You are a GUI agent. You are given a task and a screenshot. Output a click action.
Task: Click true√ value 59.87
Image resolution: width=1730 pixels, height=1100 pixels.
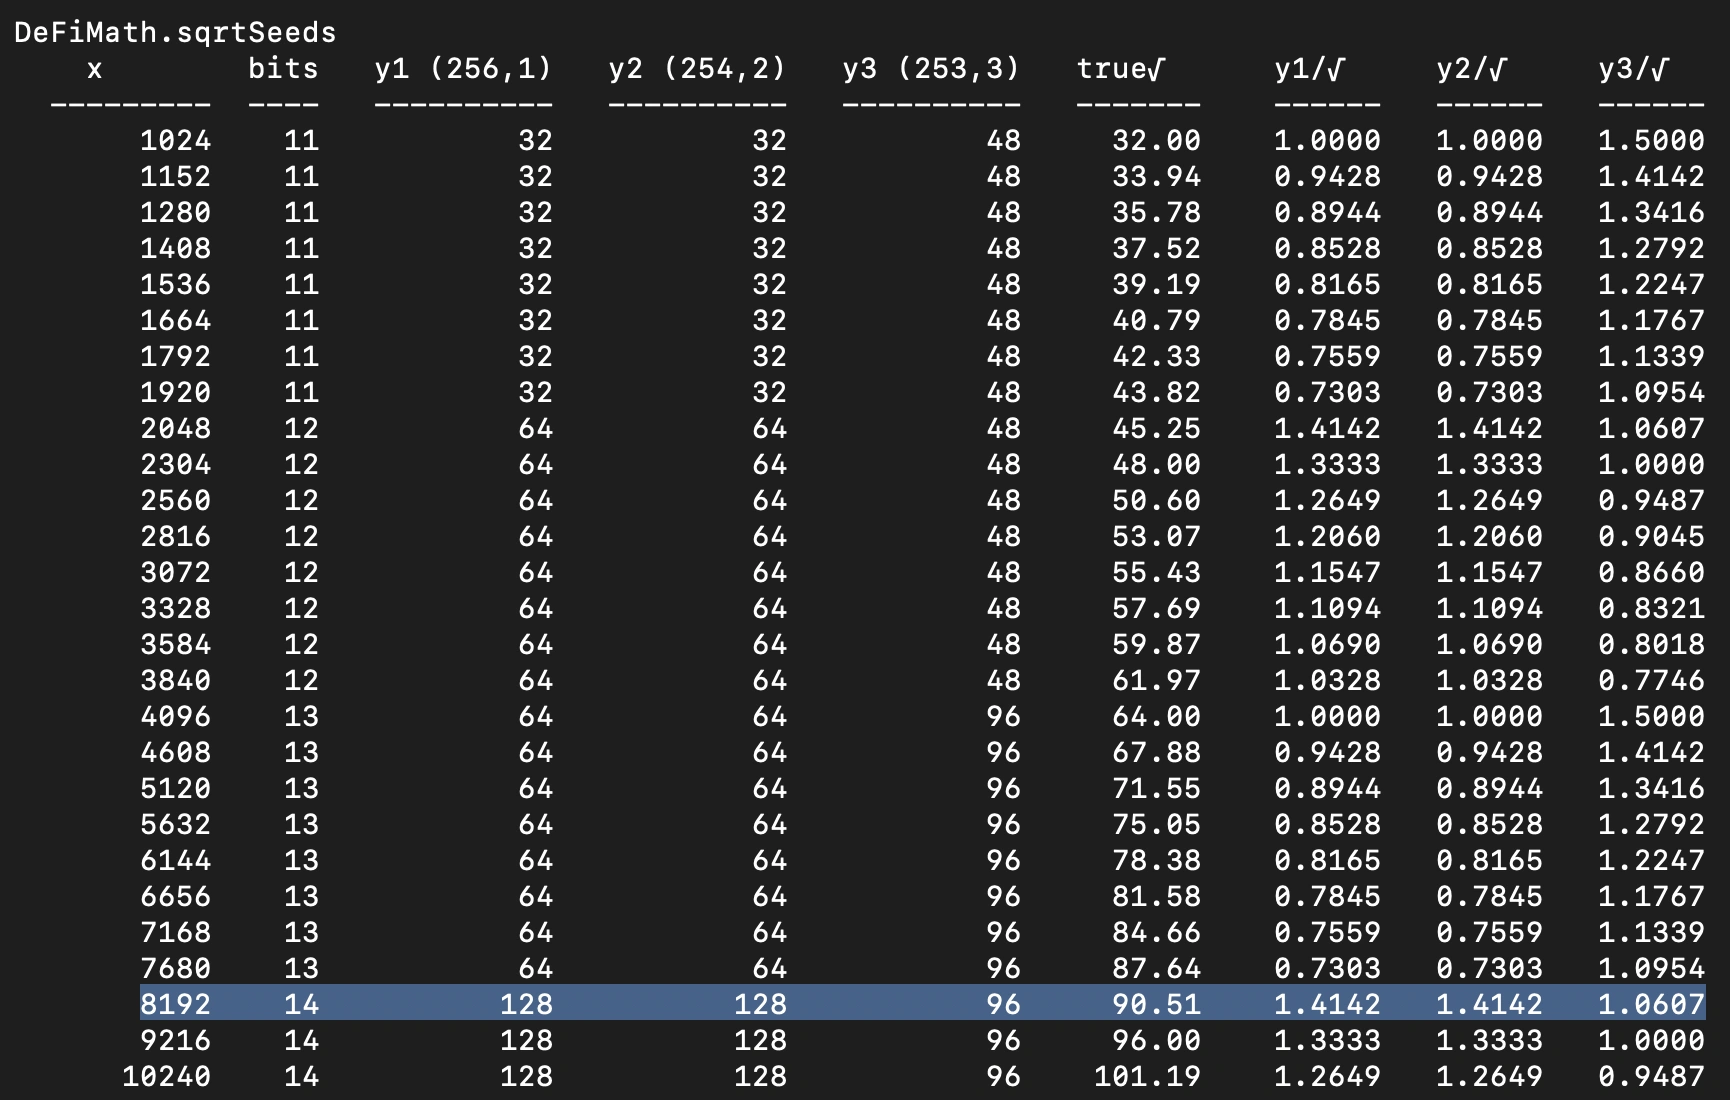click(1156, 645)
